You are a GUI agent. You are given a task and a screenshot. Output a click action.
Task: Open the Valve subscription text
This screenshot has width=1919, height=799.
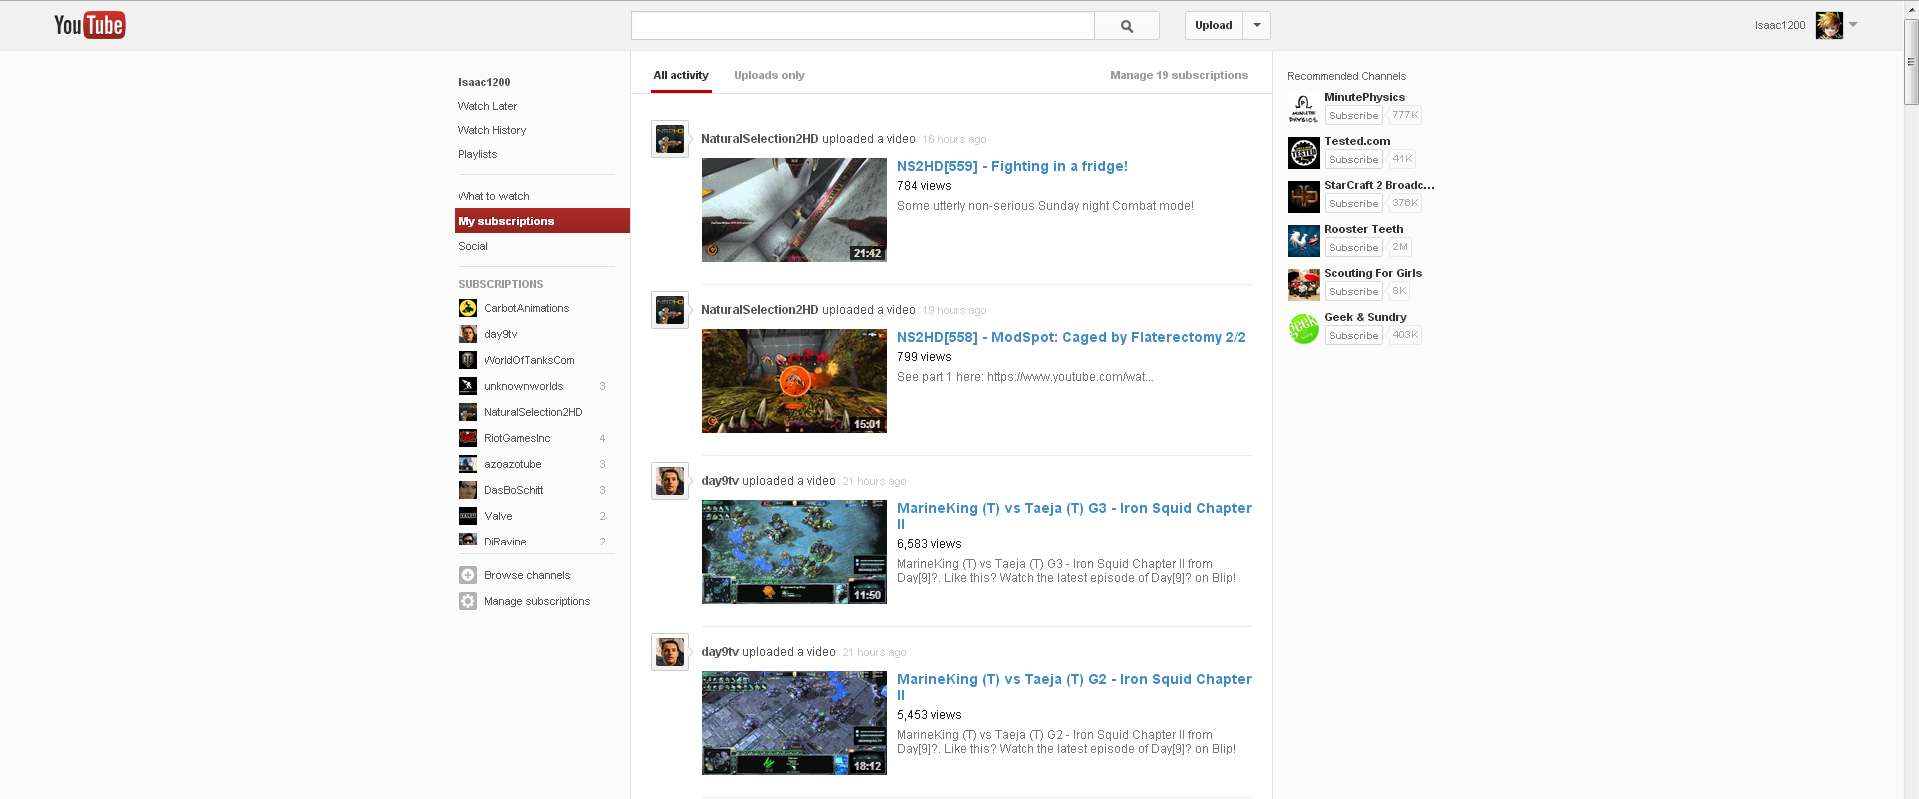(498, 516)
